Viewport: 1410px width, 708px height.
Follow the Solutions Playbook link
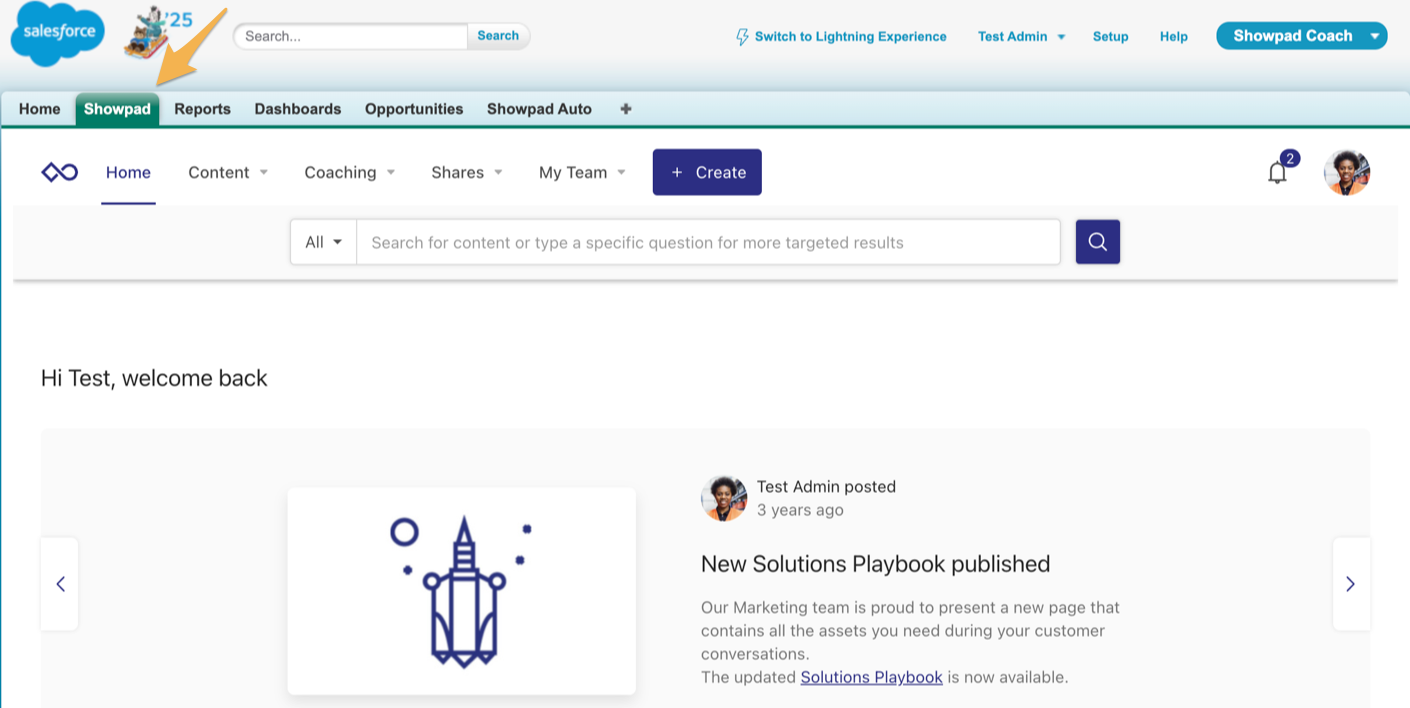click(x=872, y=677)
